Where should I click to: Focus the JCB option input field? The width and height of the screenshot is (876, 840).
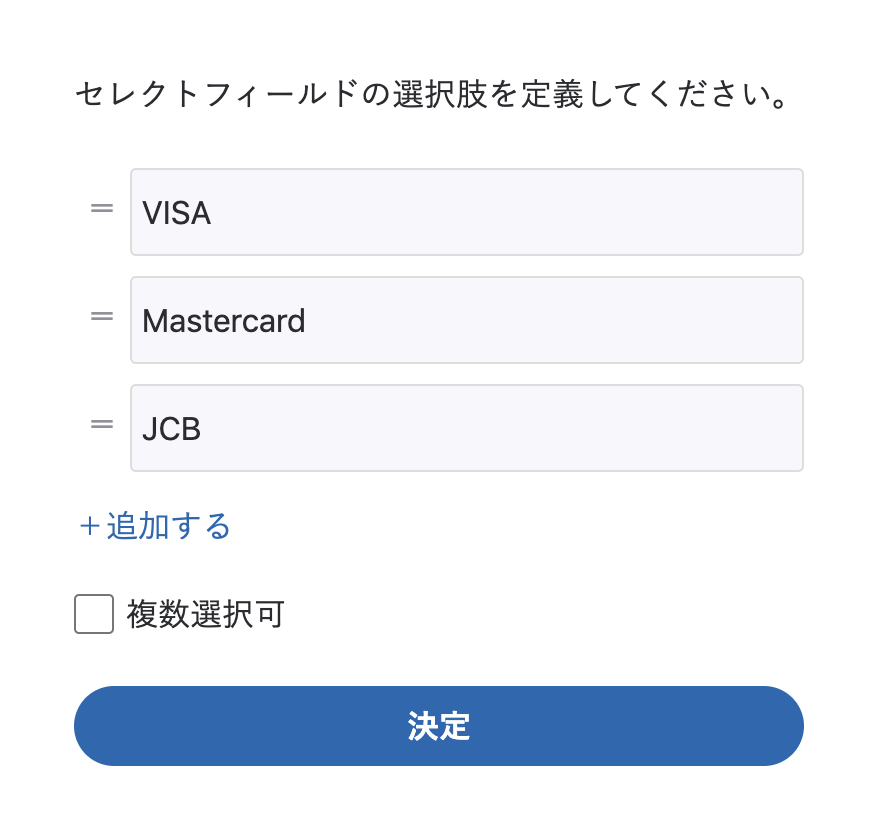[466, 428]
